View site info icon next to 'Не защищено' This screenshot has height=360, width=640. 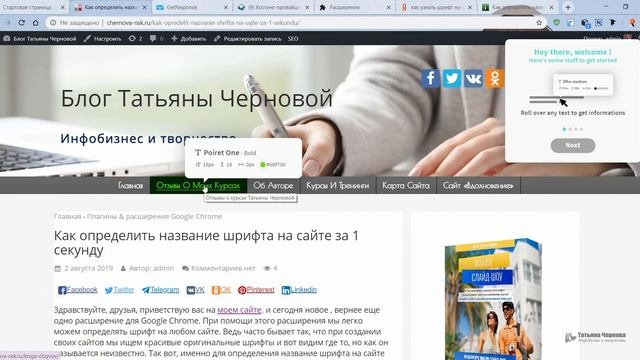pos(53,23)
